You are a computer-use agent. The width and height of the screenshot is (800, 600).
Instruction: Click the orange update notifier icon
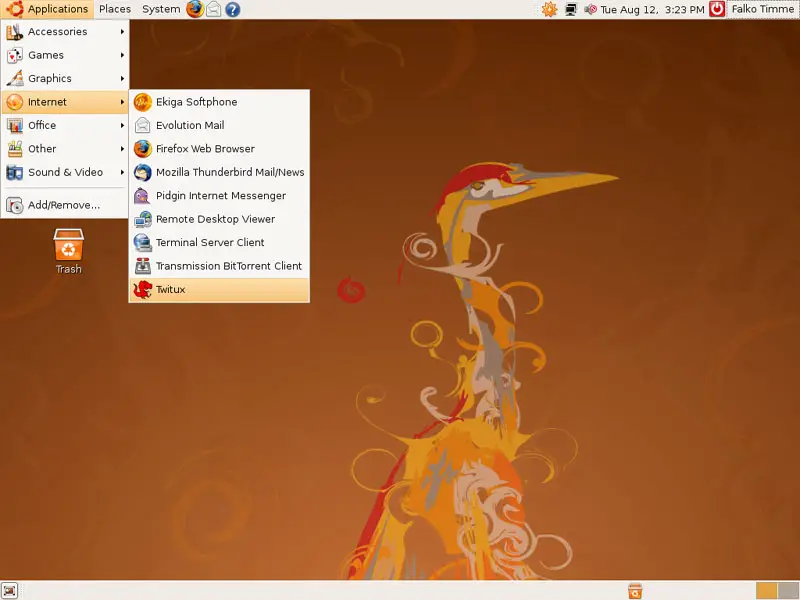click(x=549, y=9)
